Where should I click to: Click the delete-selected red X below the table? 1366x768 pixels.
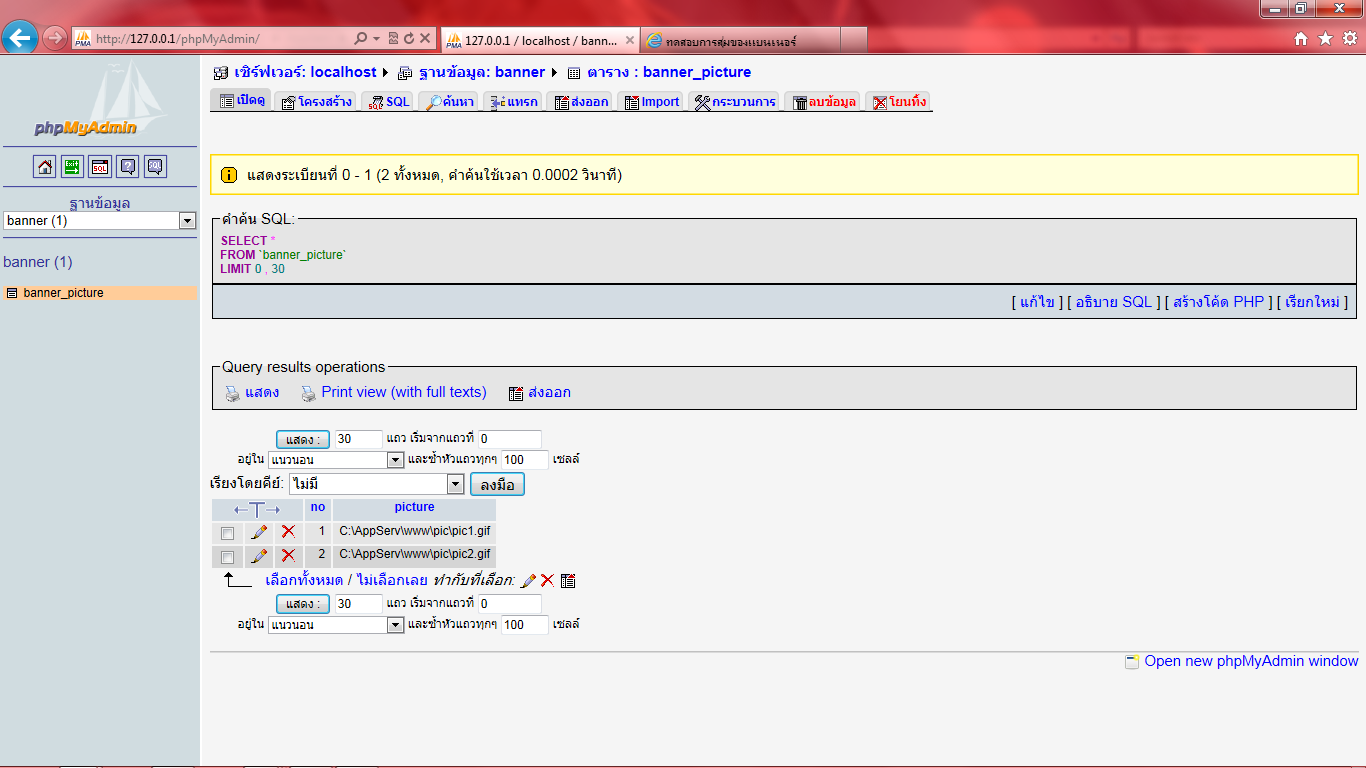tap(547, 580)
